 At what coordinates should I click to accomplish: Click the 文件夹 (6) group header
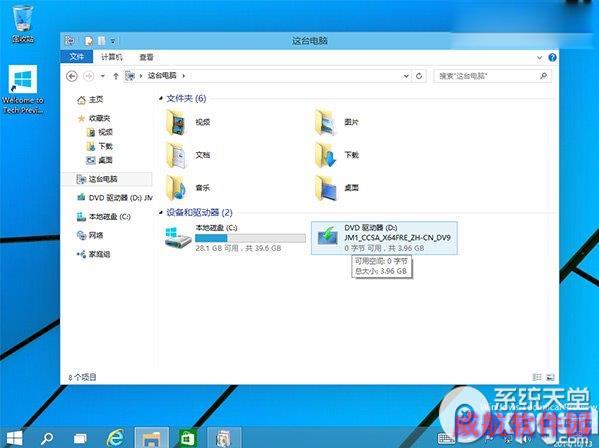click(x=186, y=99)
